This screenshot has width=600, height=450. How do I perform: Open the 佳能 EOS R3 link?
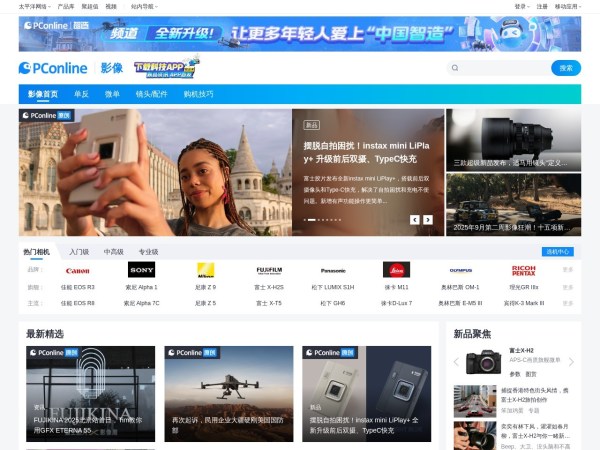(77, 287)
